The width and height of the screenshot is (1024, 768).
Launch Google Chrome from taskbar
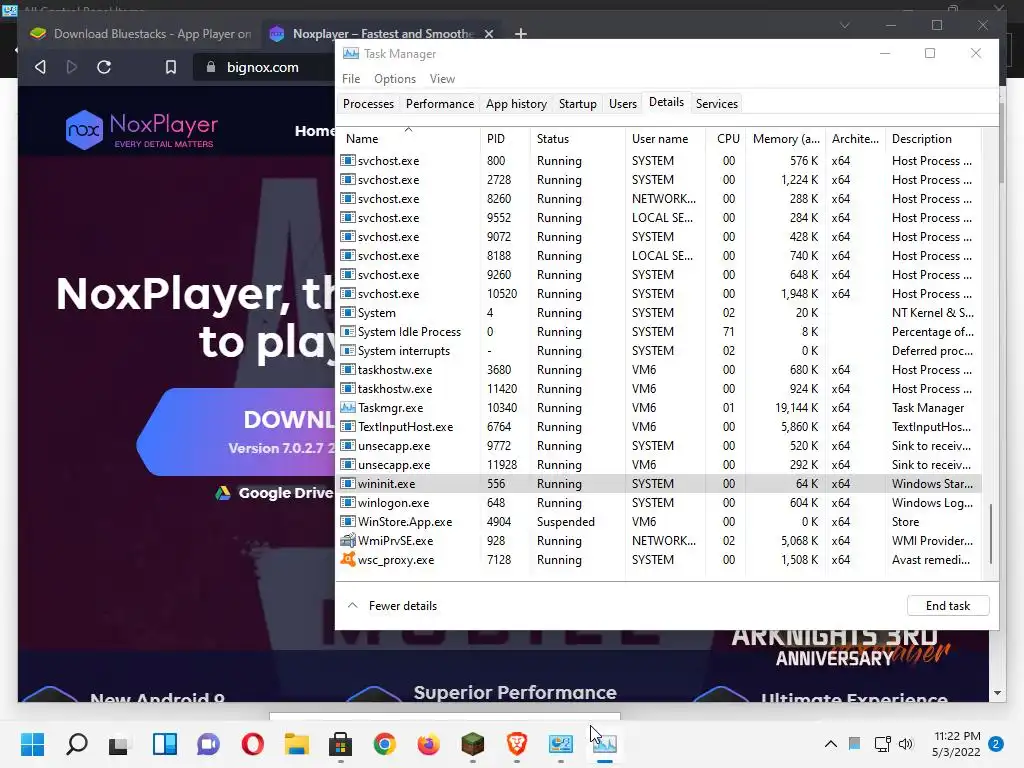[385, 744]
